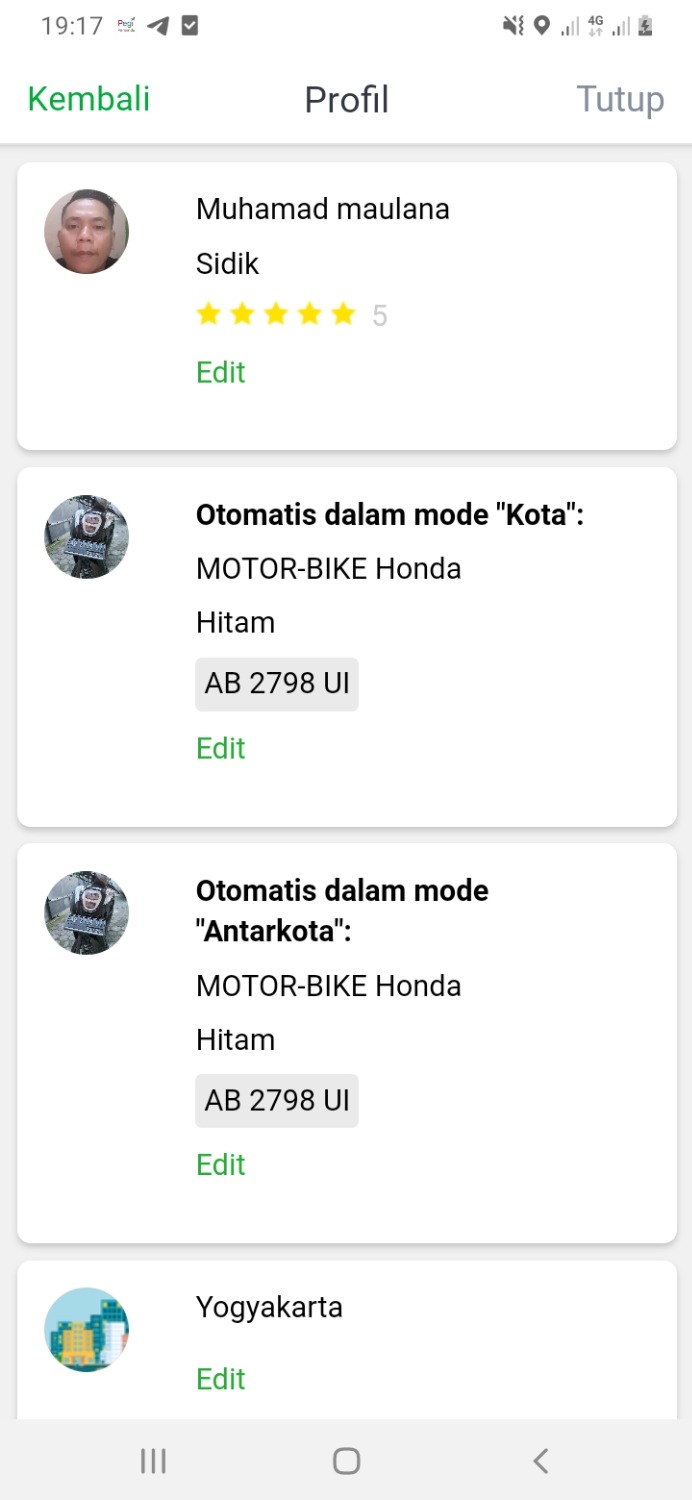
Task: Tap the Telegram notification icon in status bar
Action: click(x=158, y=26)
